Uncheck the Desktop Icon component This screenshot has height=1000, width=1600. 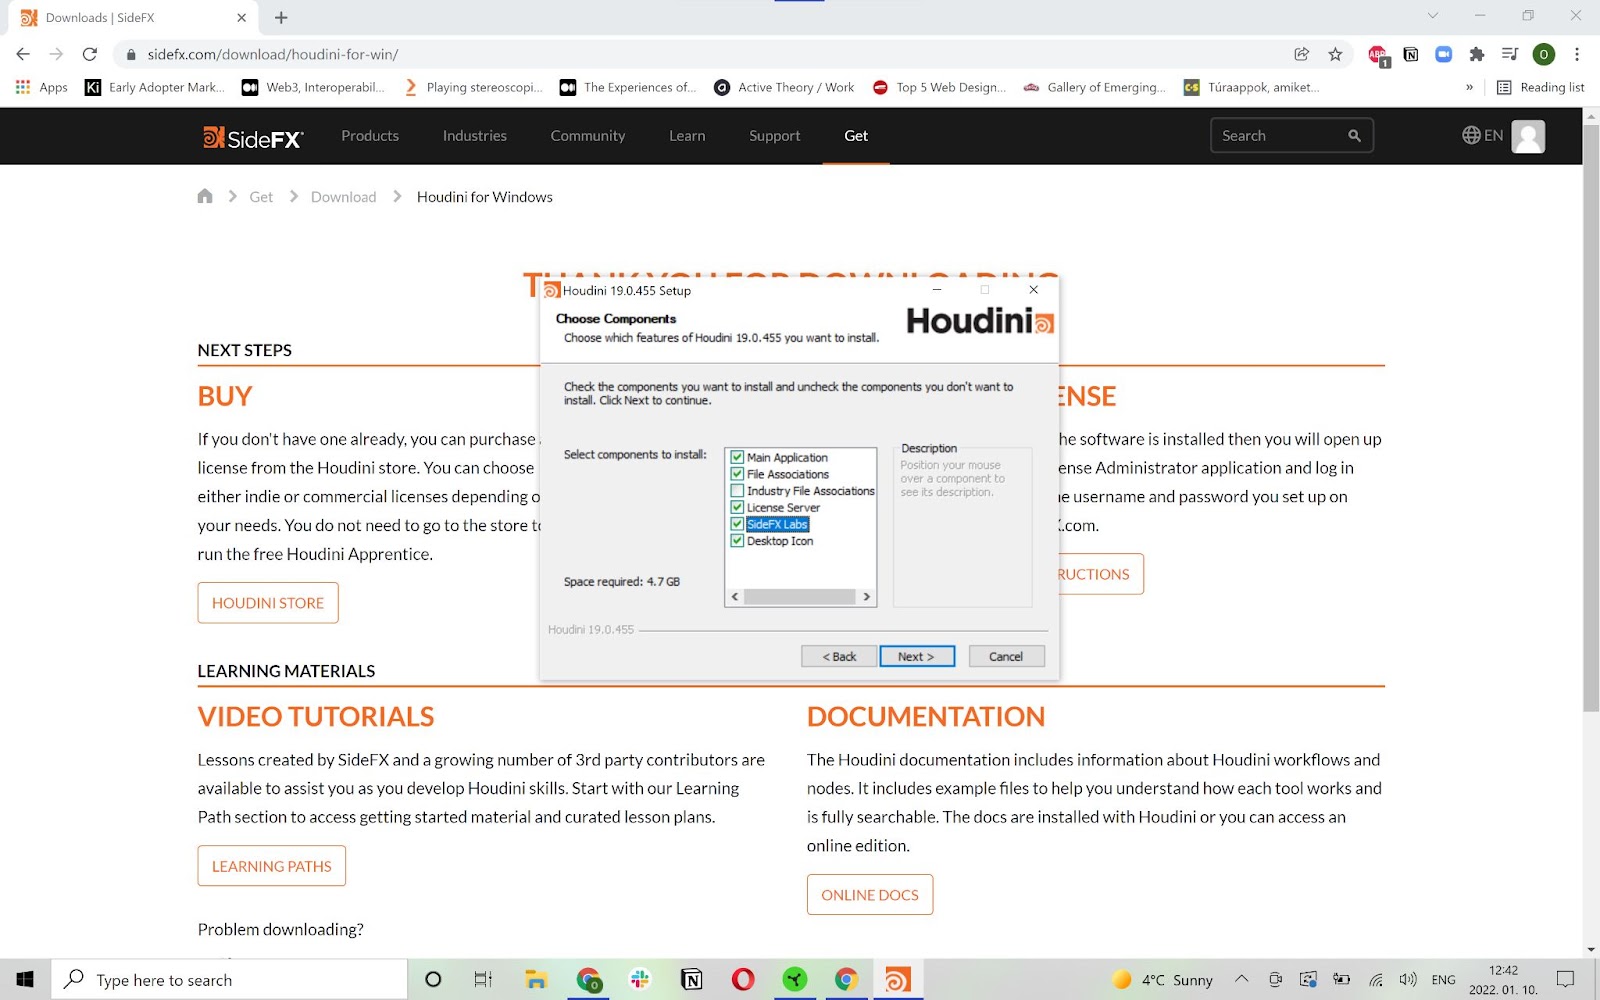(737, 541)
